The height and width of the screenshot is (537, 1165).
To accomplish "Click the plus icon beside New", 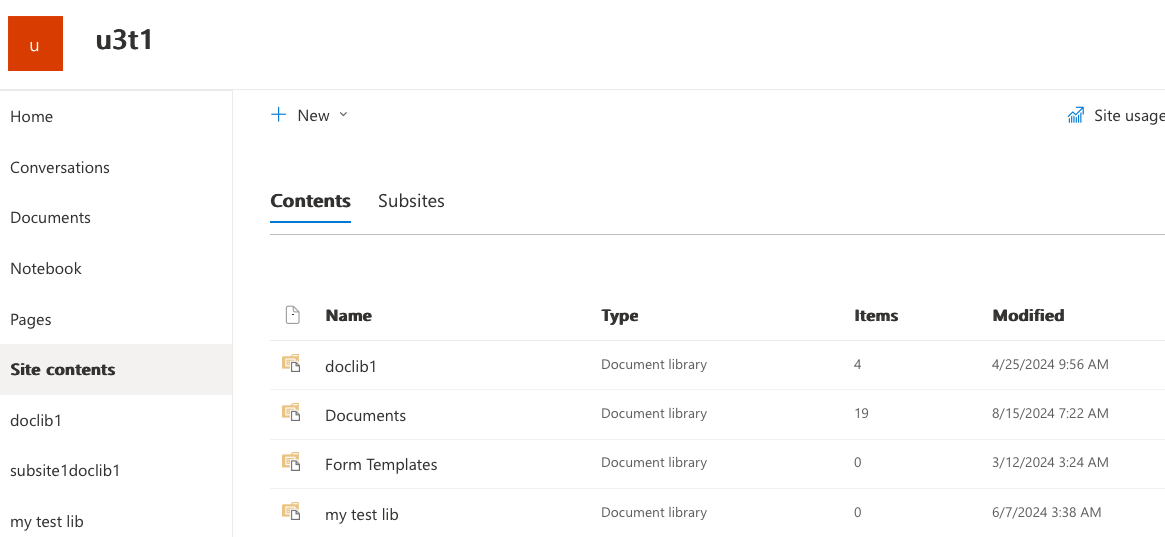I will click(279, 115).
